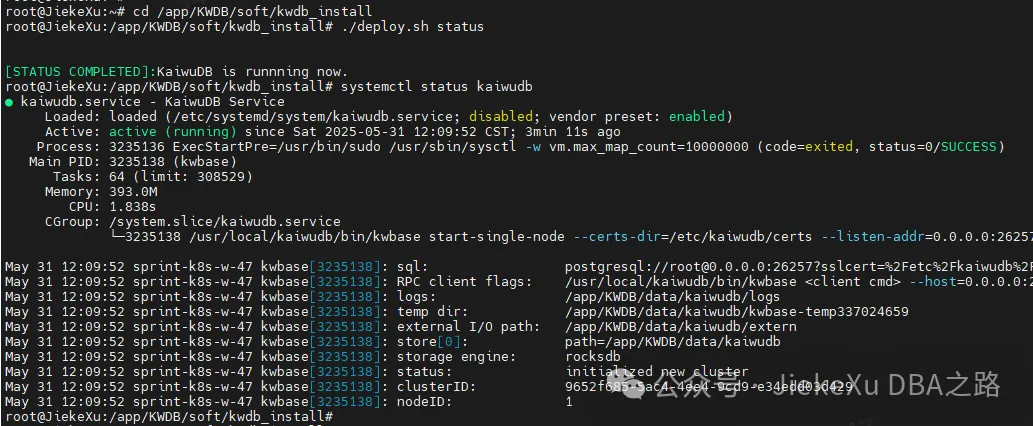Click the 'status:' log label

(x=425, y=372)
